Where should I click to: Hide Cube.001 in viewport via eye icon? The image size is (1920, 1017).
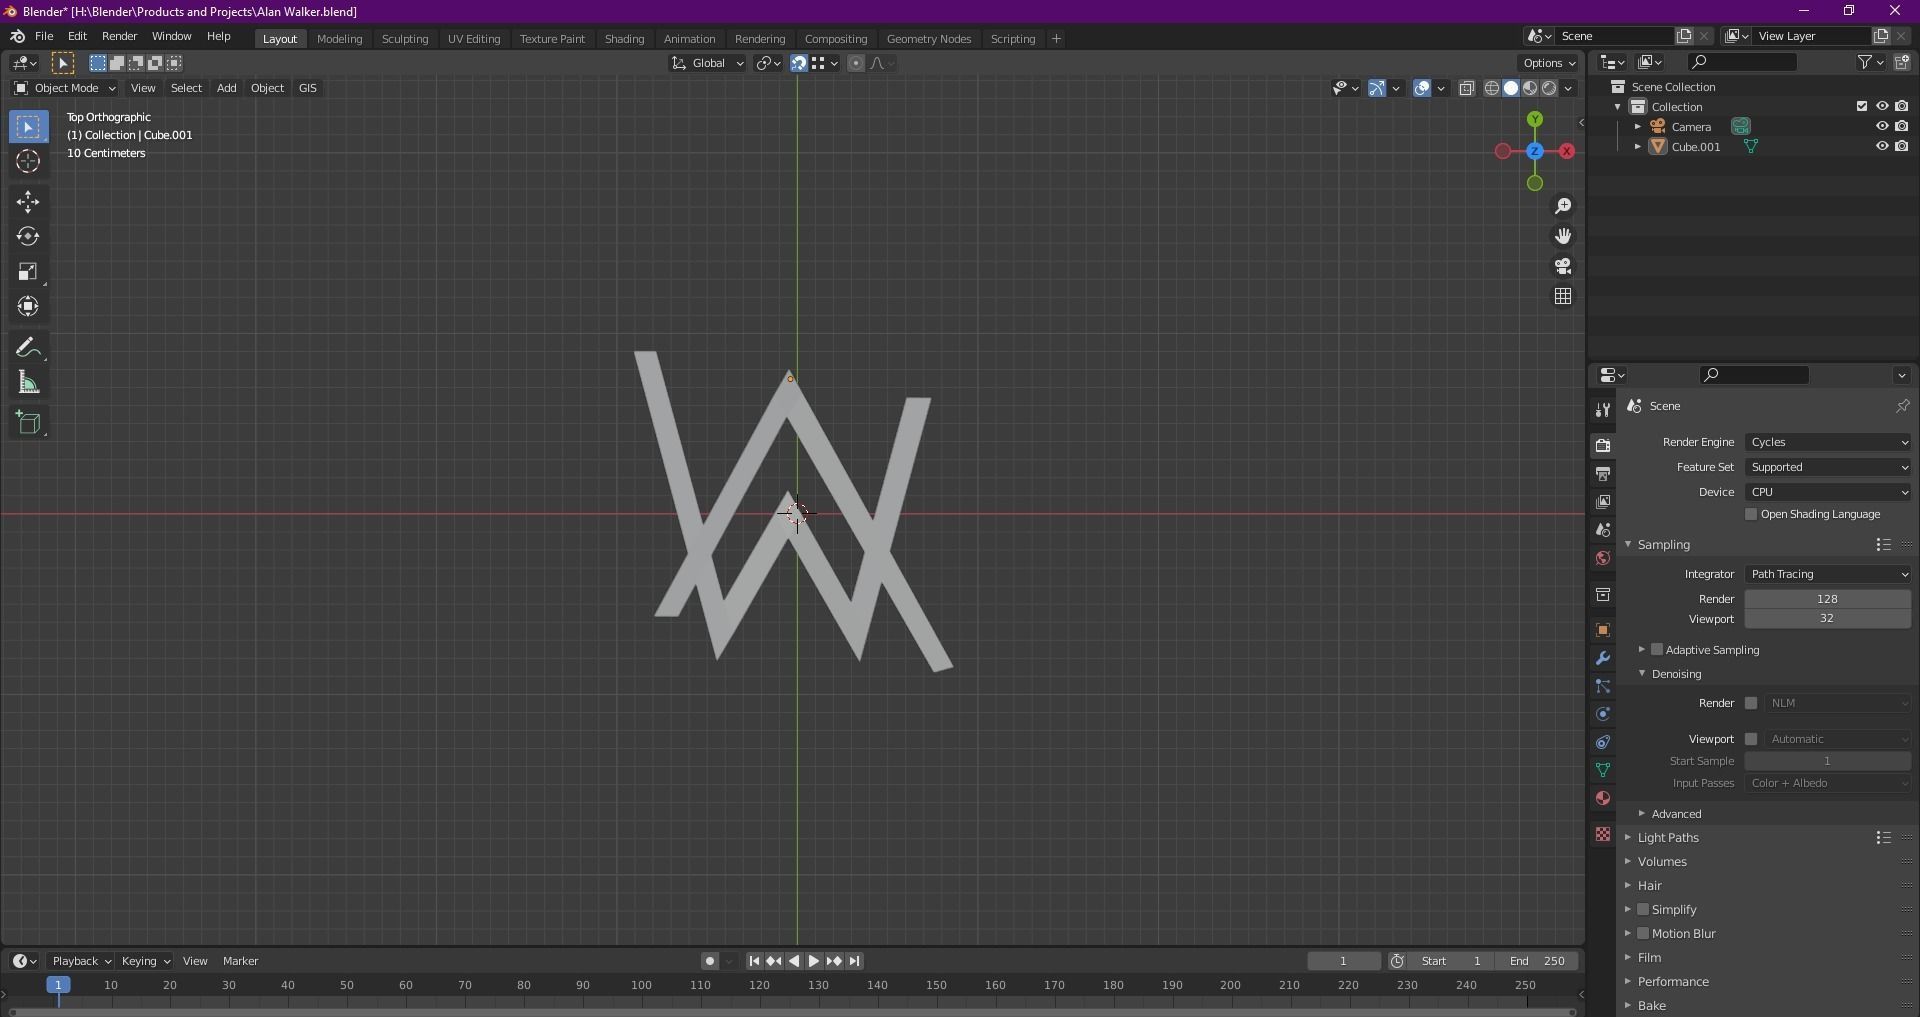pos(1881,146)
